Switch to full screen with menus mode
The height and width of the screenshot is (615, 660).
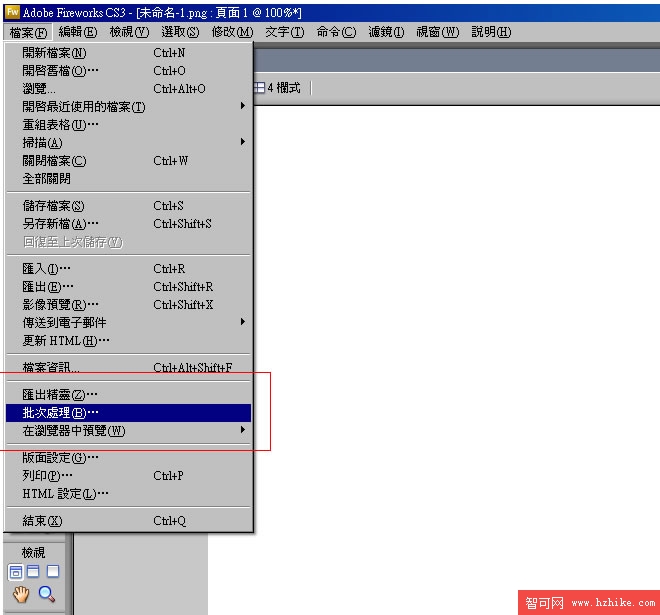coord(34,572)
